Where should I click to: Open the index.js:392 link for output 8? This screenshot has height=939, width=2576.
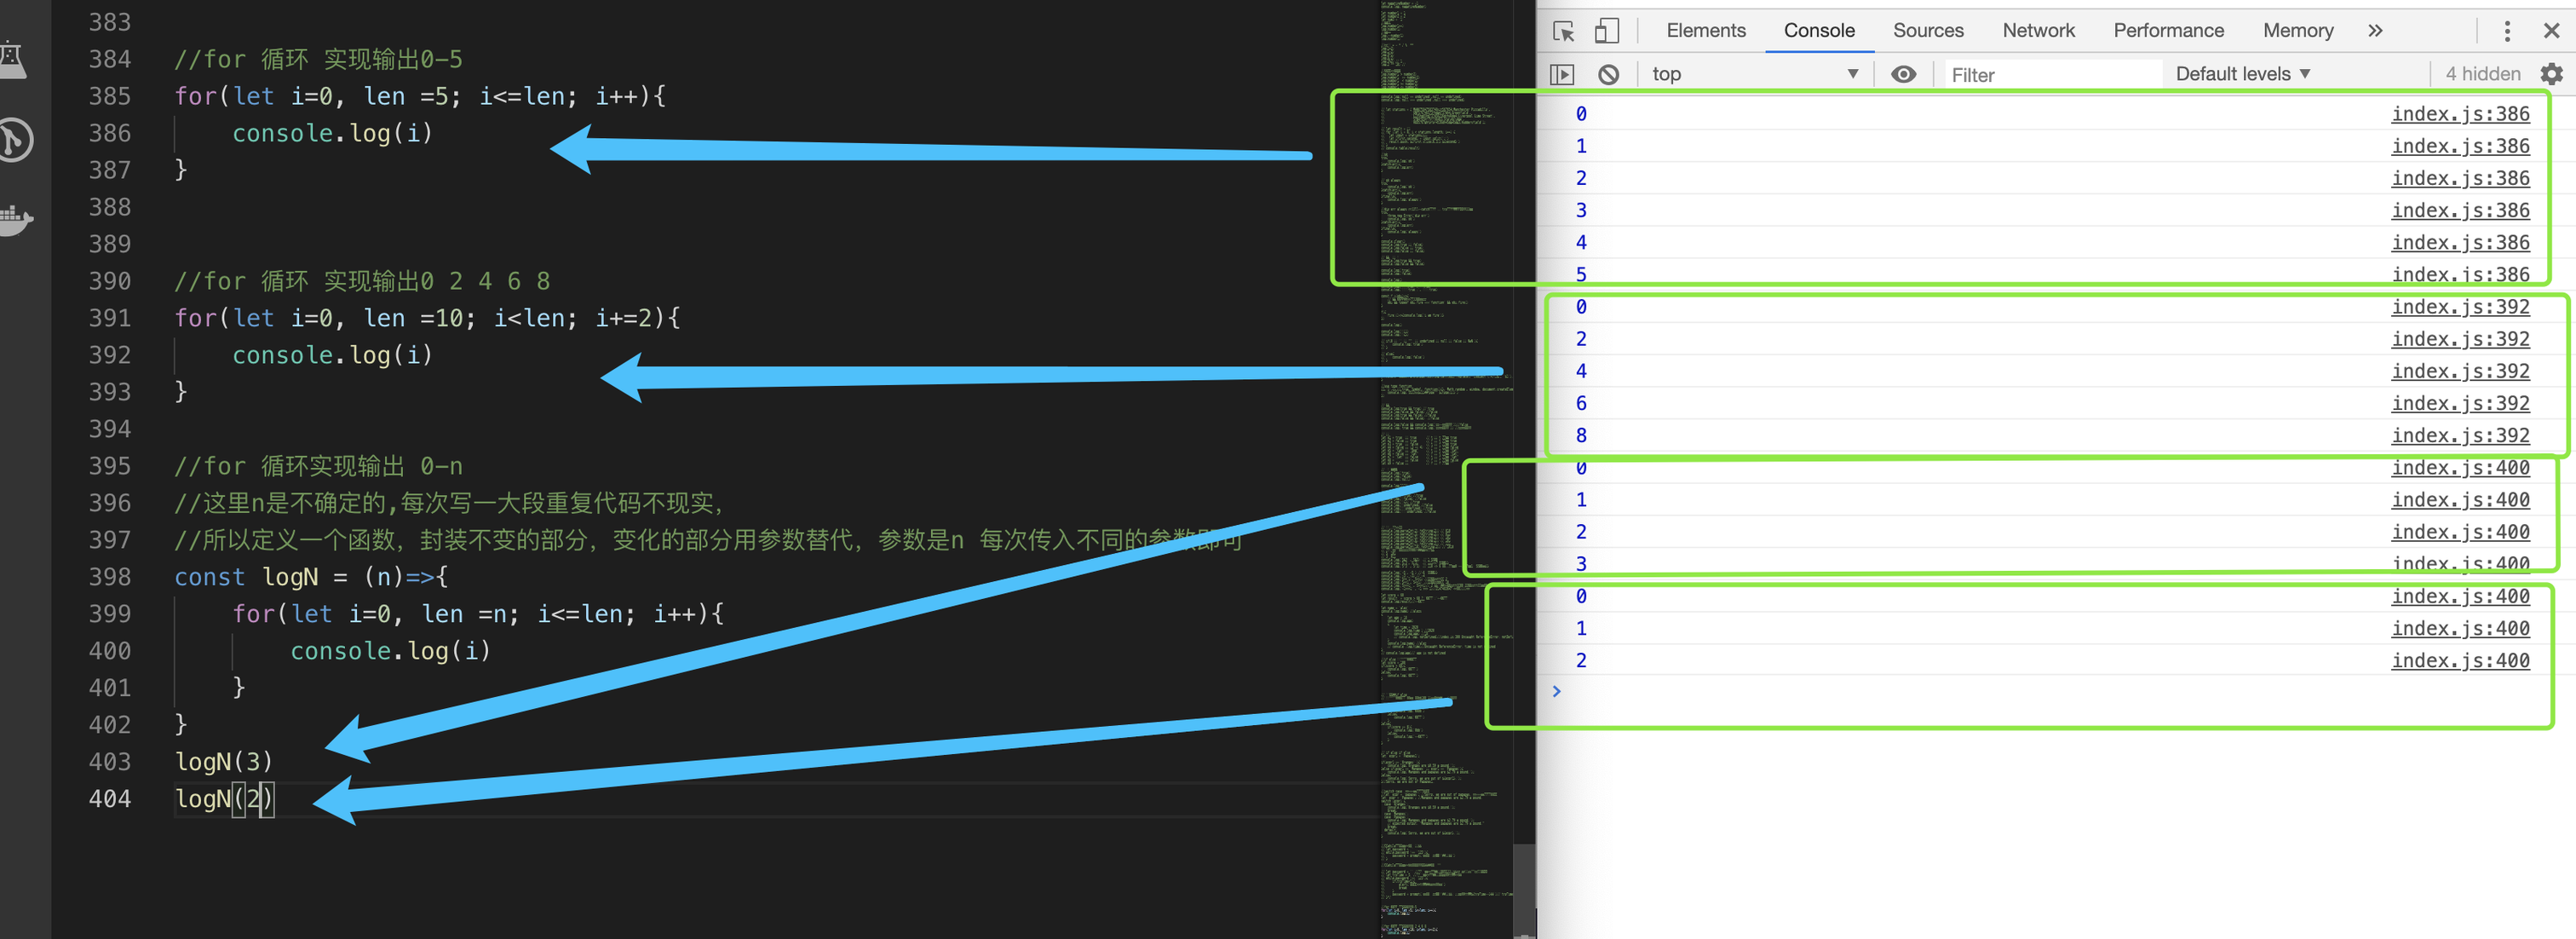coord(2459,435)
